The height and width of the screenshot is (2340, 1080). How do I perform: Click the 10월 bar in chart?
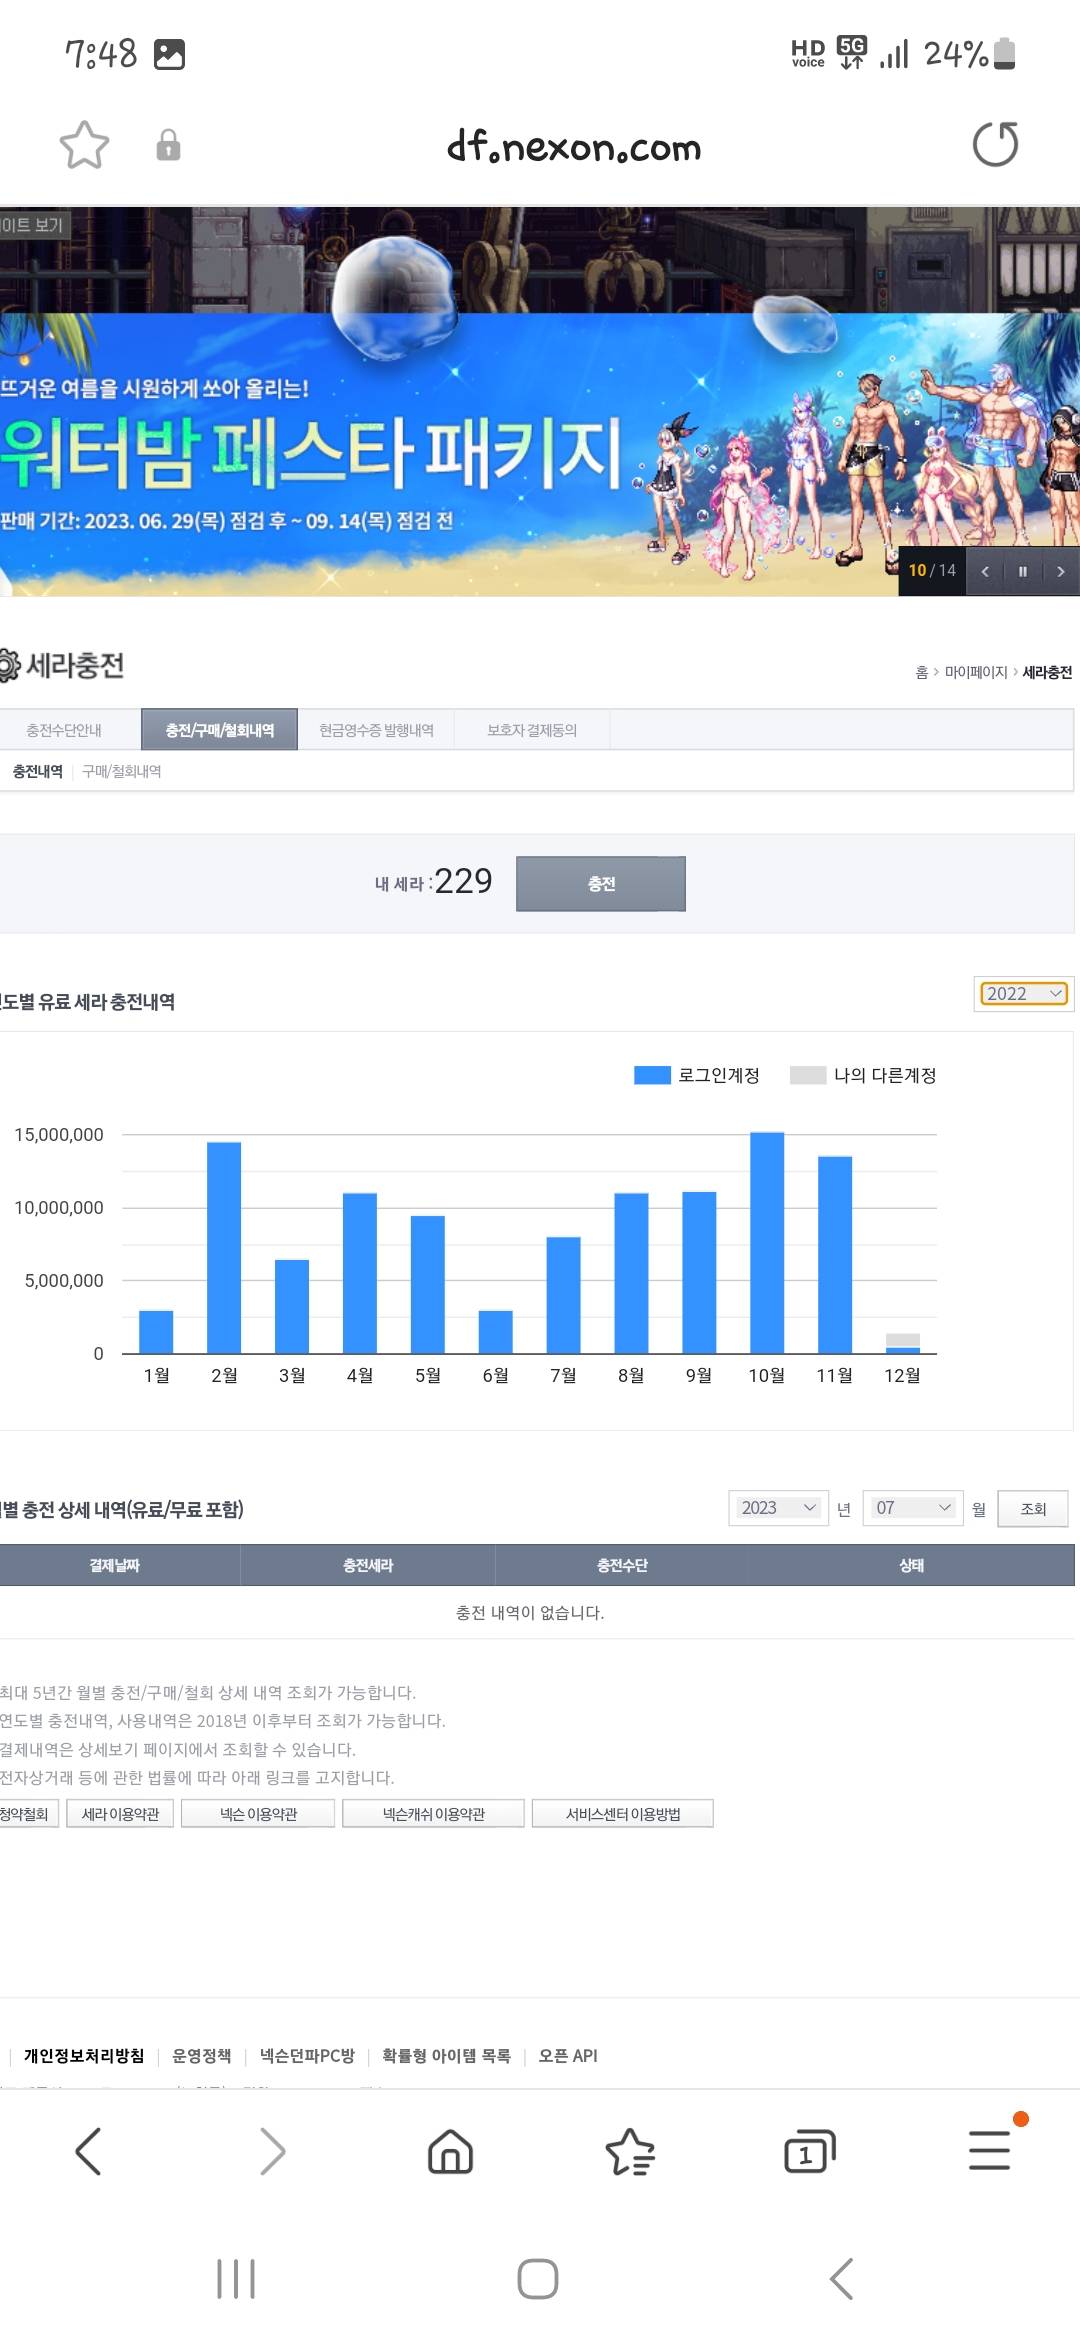[x=767, y=1243]
